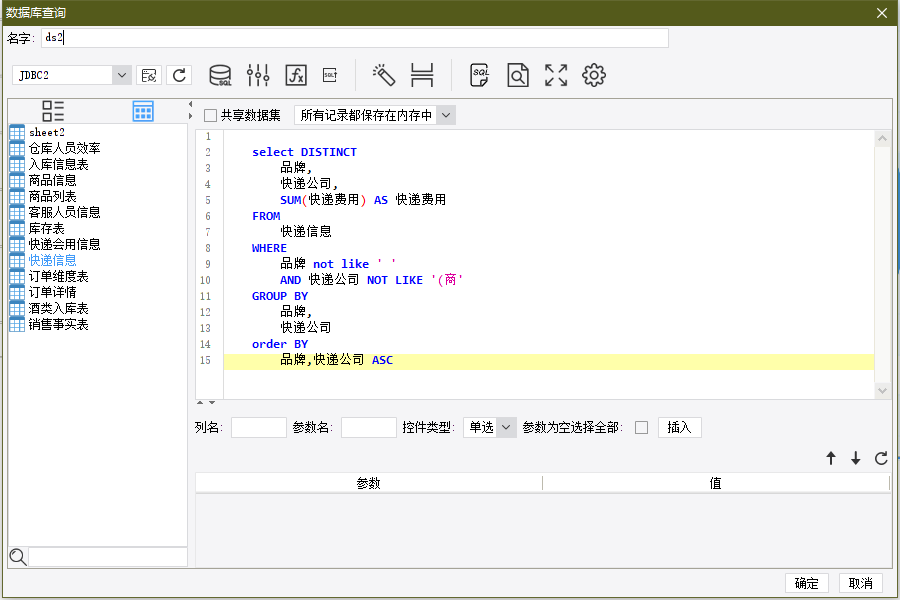Collapse the left table panel arrow
The image size is (900, 600).
point(191,104)
